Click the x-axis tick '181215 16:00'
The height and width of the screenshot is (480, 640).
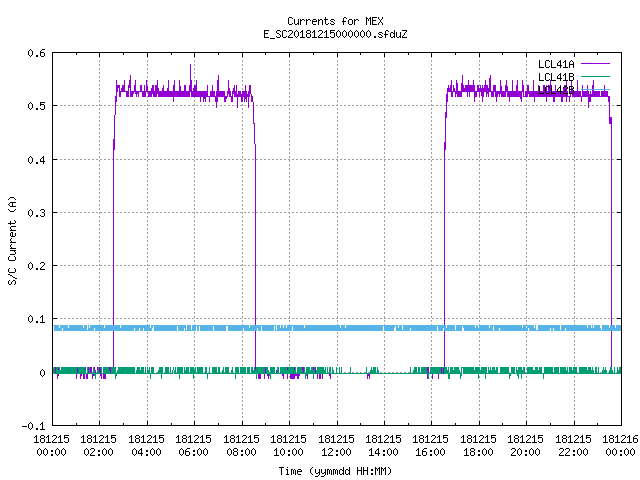431,446
